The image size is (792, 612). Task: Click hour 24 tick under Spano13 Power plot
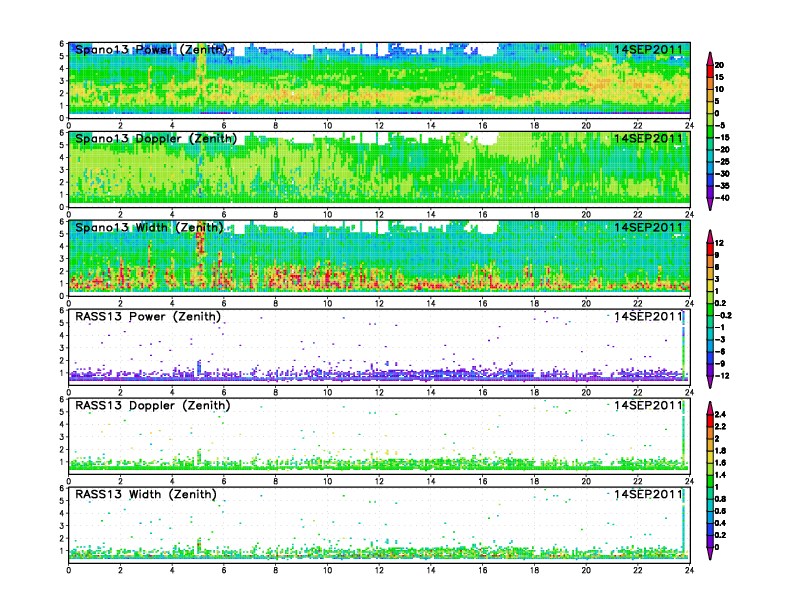(689, 125)
